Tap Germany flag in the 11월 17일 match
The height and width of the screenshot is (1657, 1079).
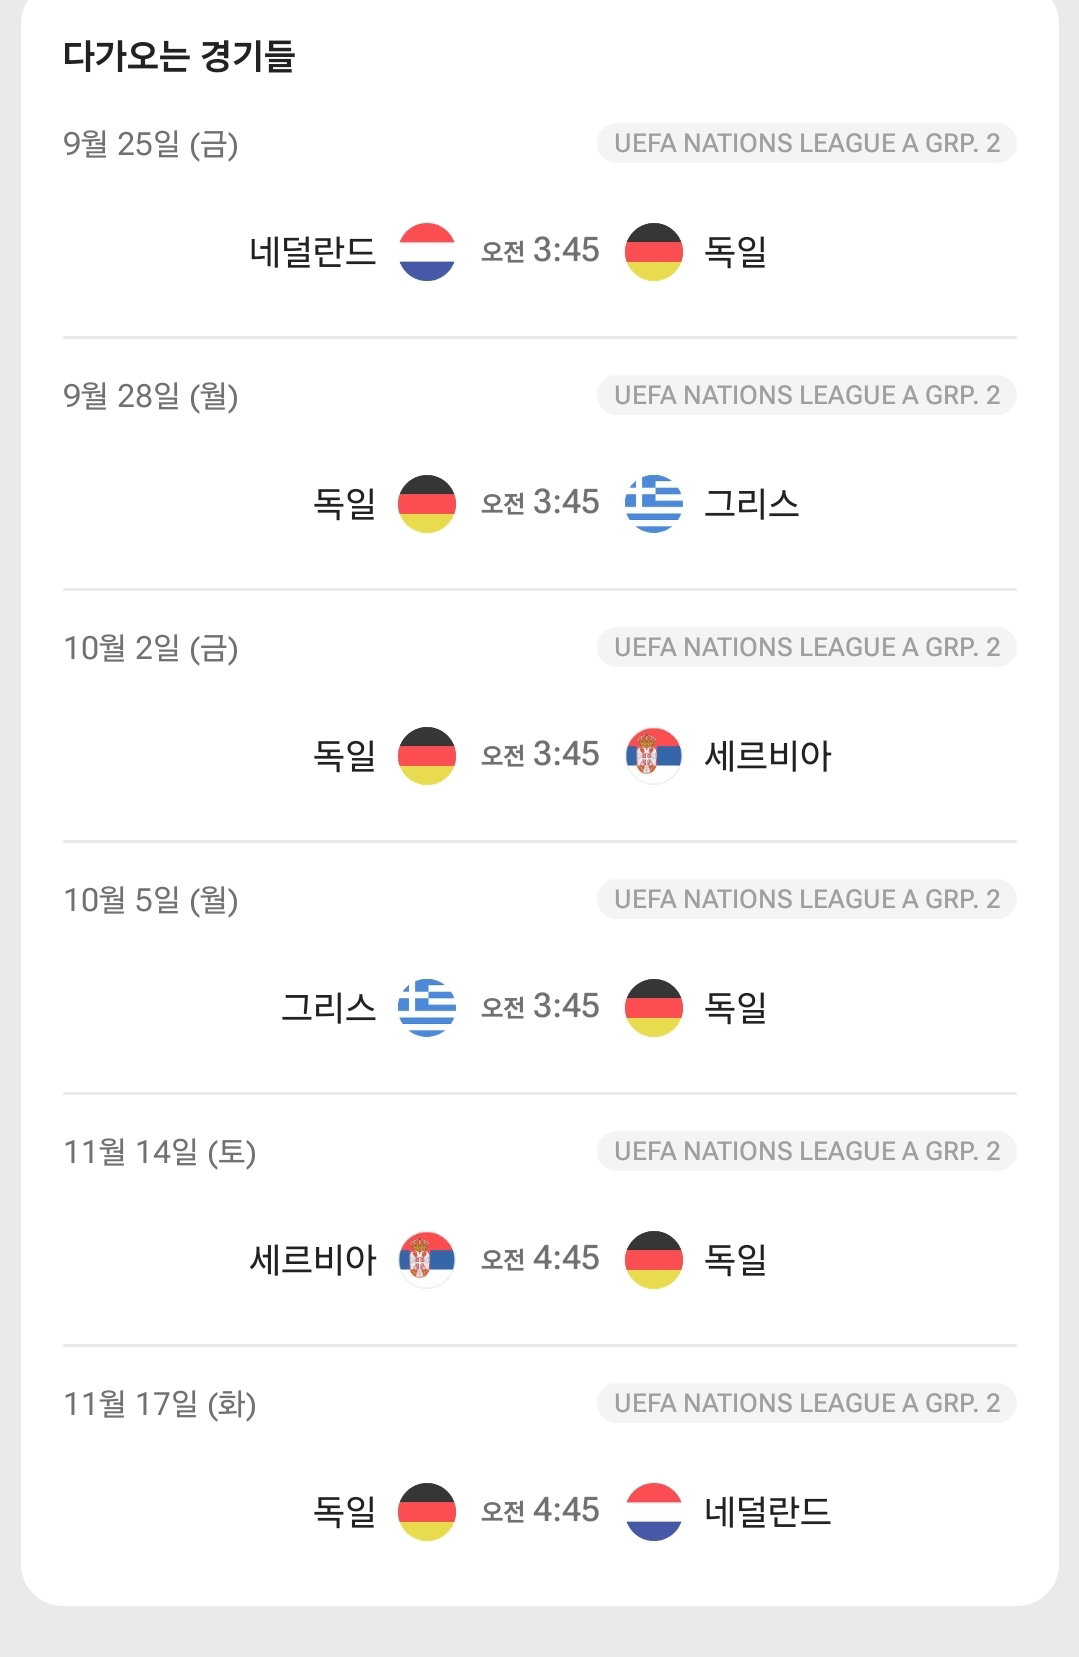[427, 1512]
